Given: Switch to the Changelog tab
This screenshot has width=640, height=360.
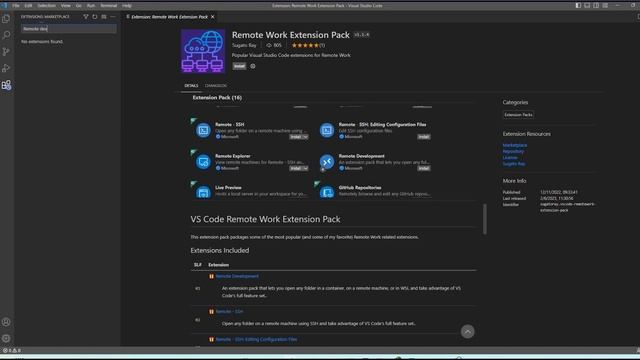Looking at the screenshot, I should click(216, 86).
